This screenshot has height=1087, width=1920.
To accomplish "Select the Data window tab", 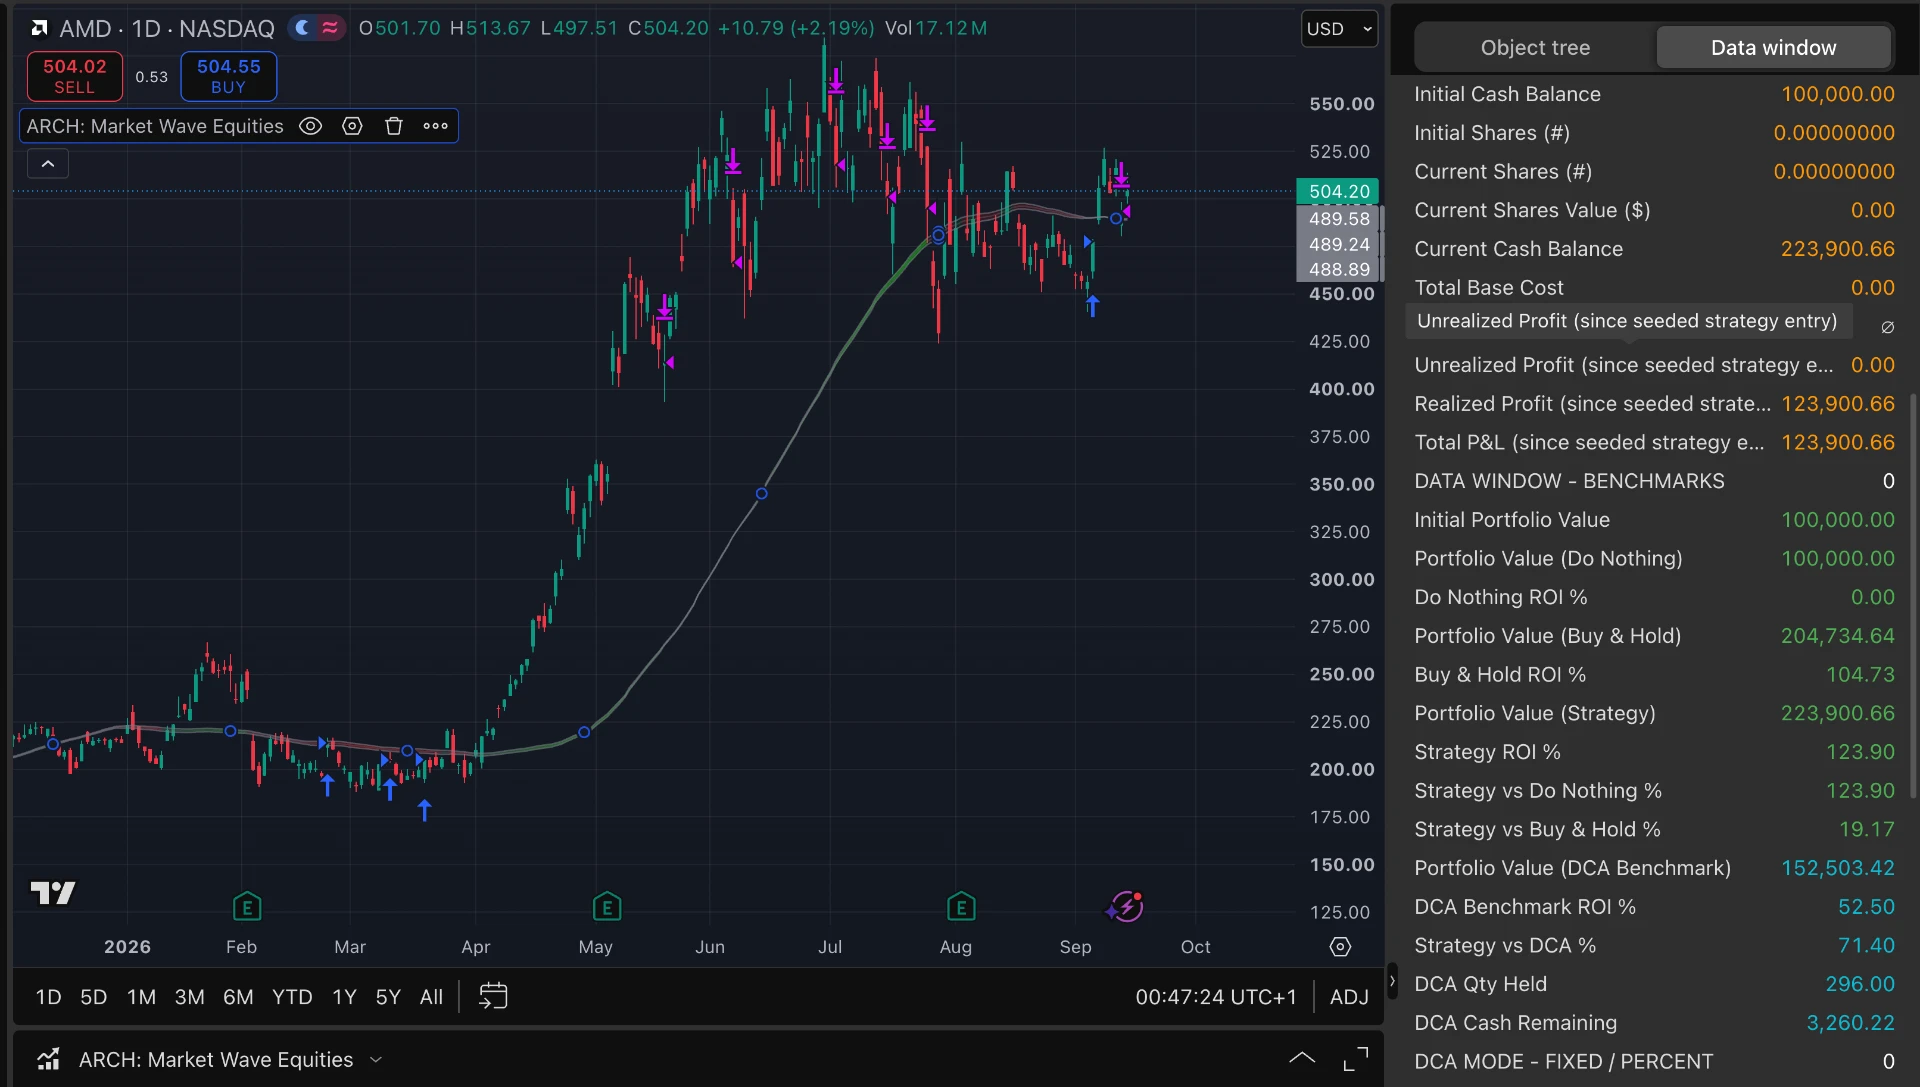I will [x=1773, y=48].
